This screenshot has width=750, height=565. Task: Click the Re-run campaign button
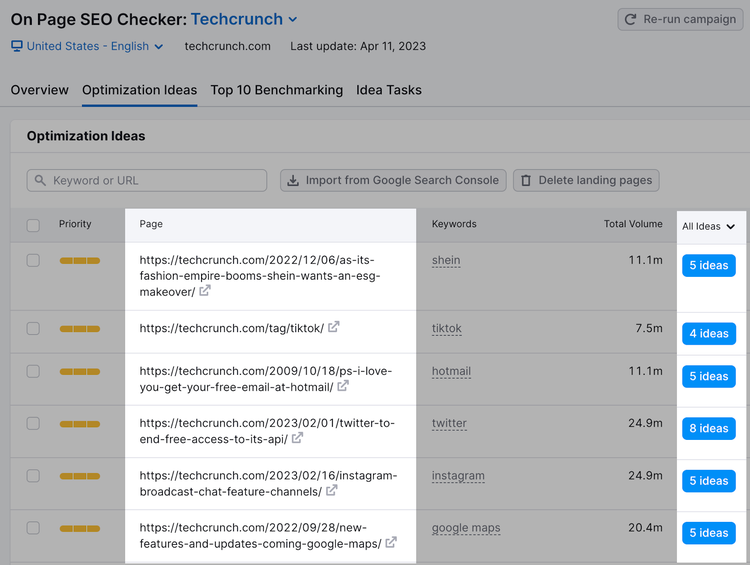coord(680,19)
